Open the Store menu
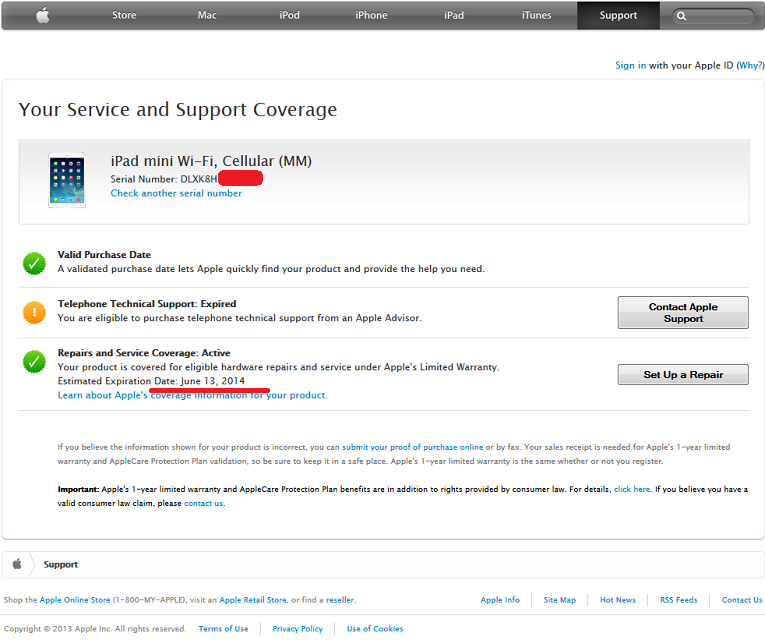Viewport: 765px width, 640px height. tap(124, 15)
